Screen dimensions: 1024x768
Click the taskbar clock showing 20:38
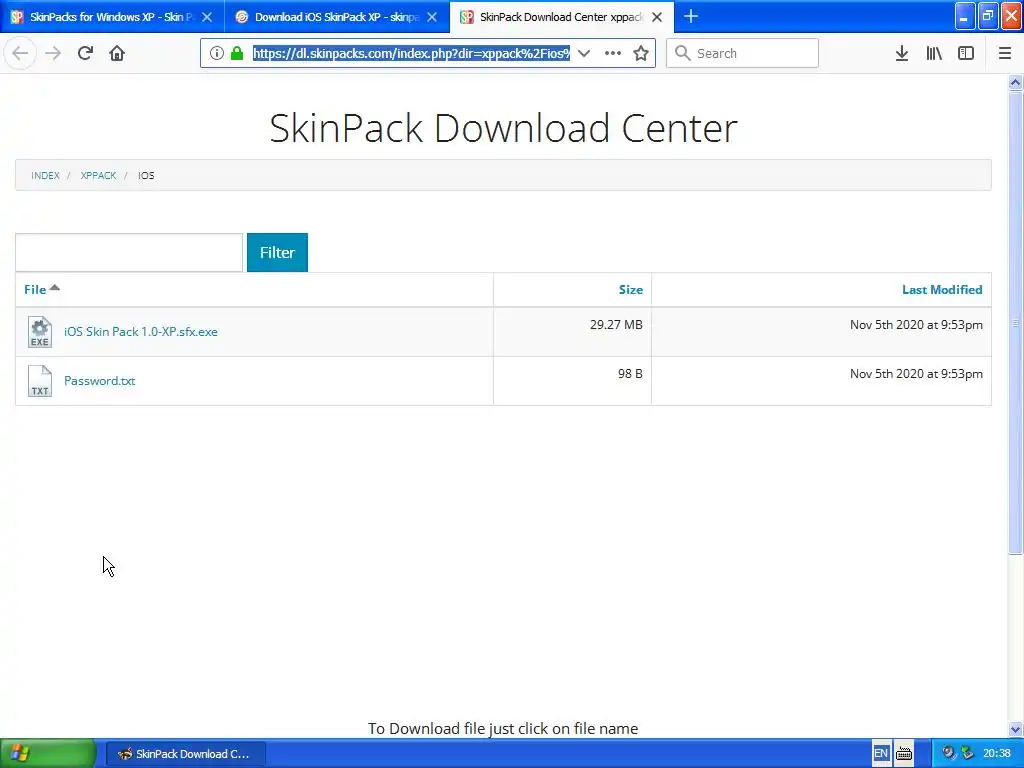tap(997, 754)
